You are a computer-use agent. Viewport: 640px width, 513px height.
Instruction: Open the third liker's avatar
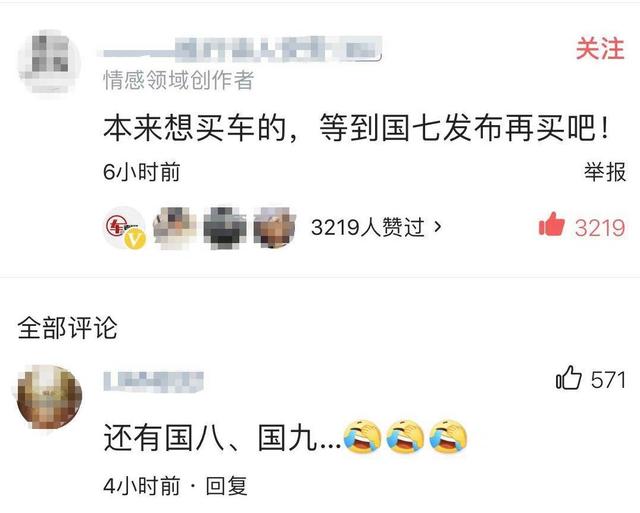[x=225, y=227]
